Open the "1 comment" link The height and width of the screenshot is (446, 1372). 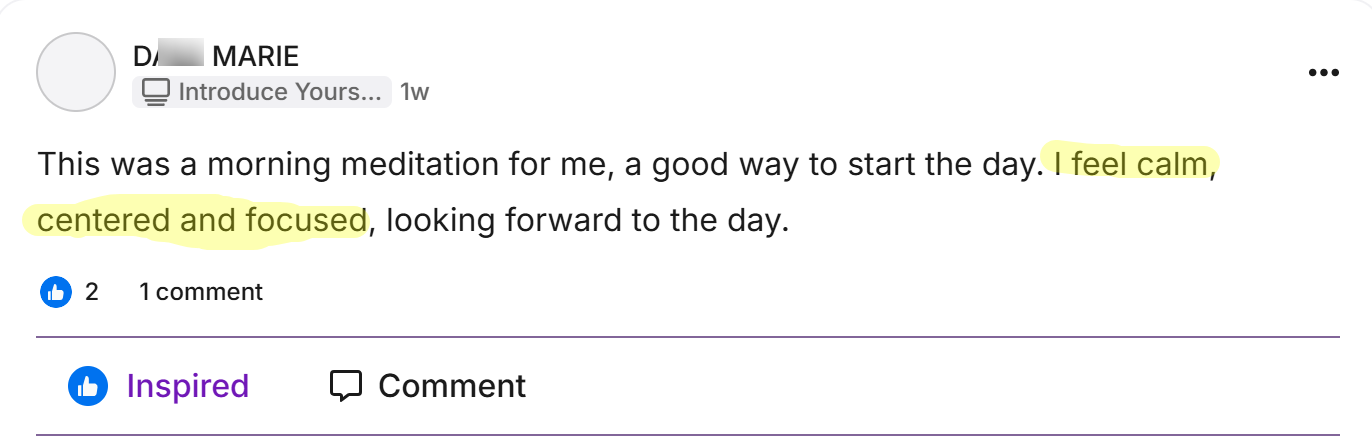coord(200,292)
